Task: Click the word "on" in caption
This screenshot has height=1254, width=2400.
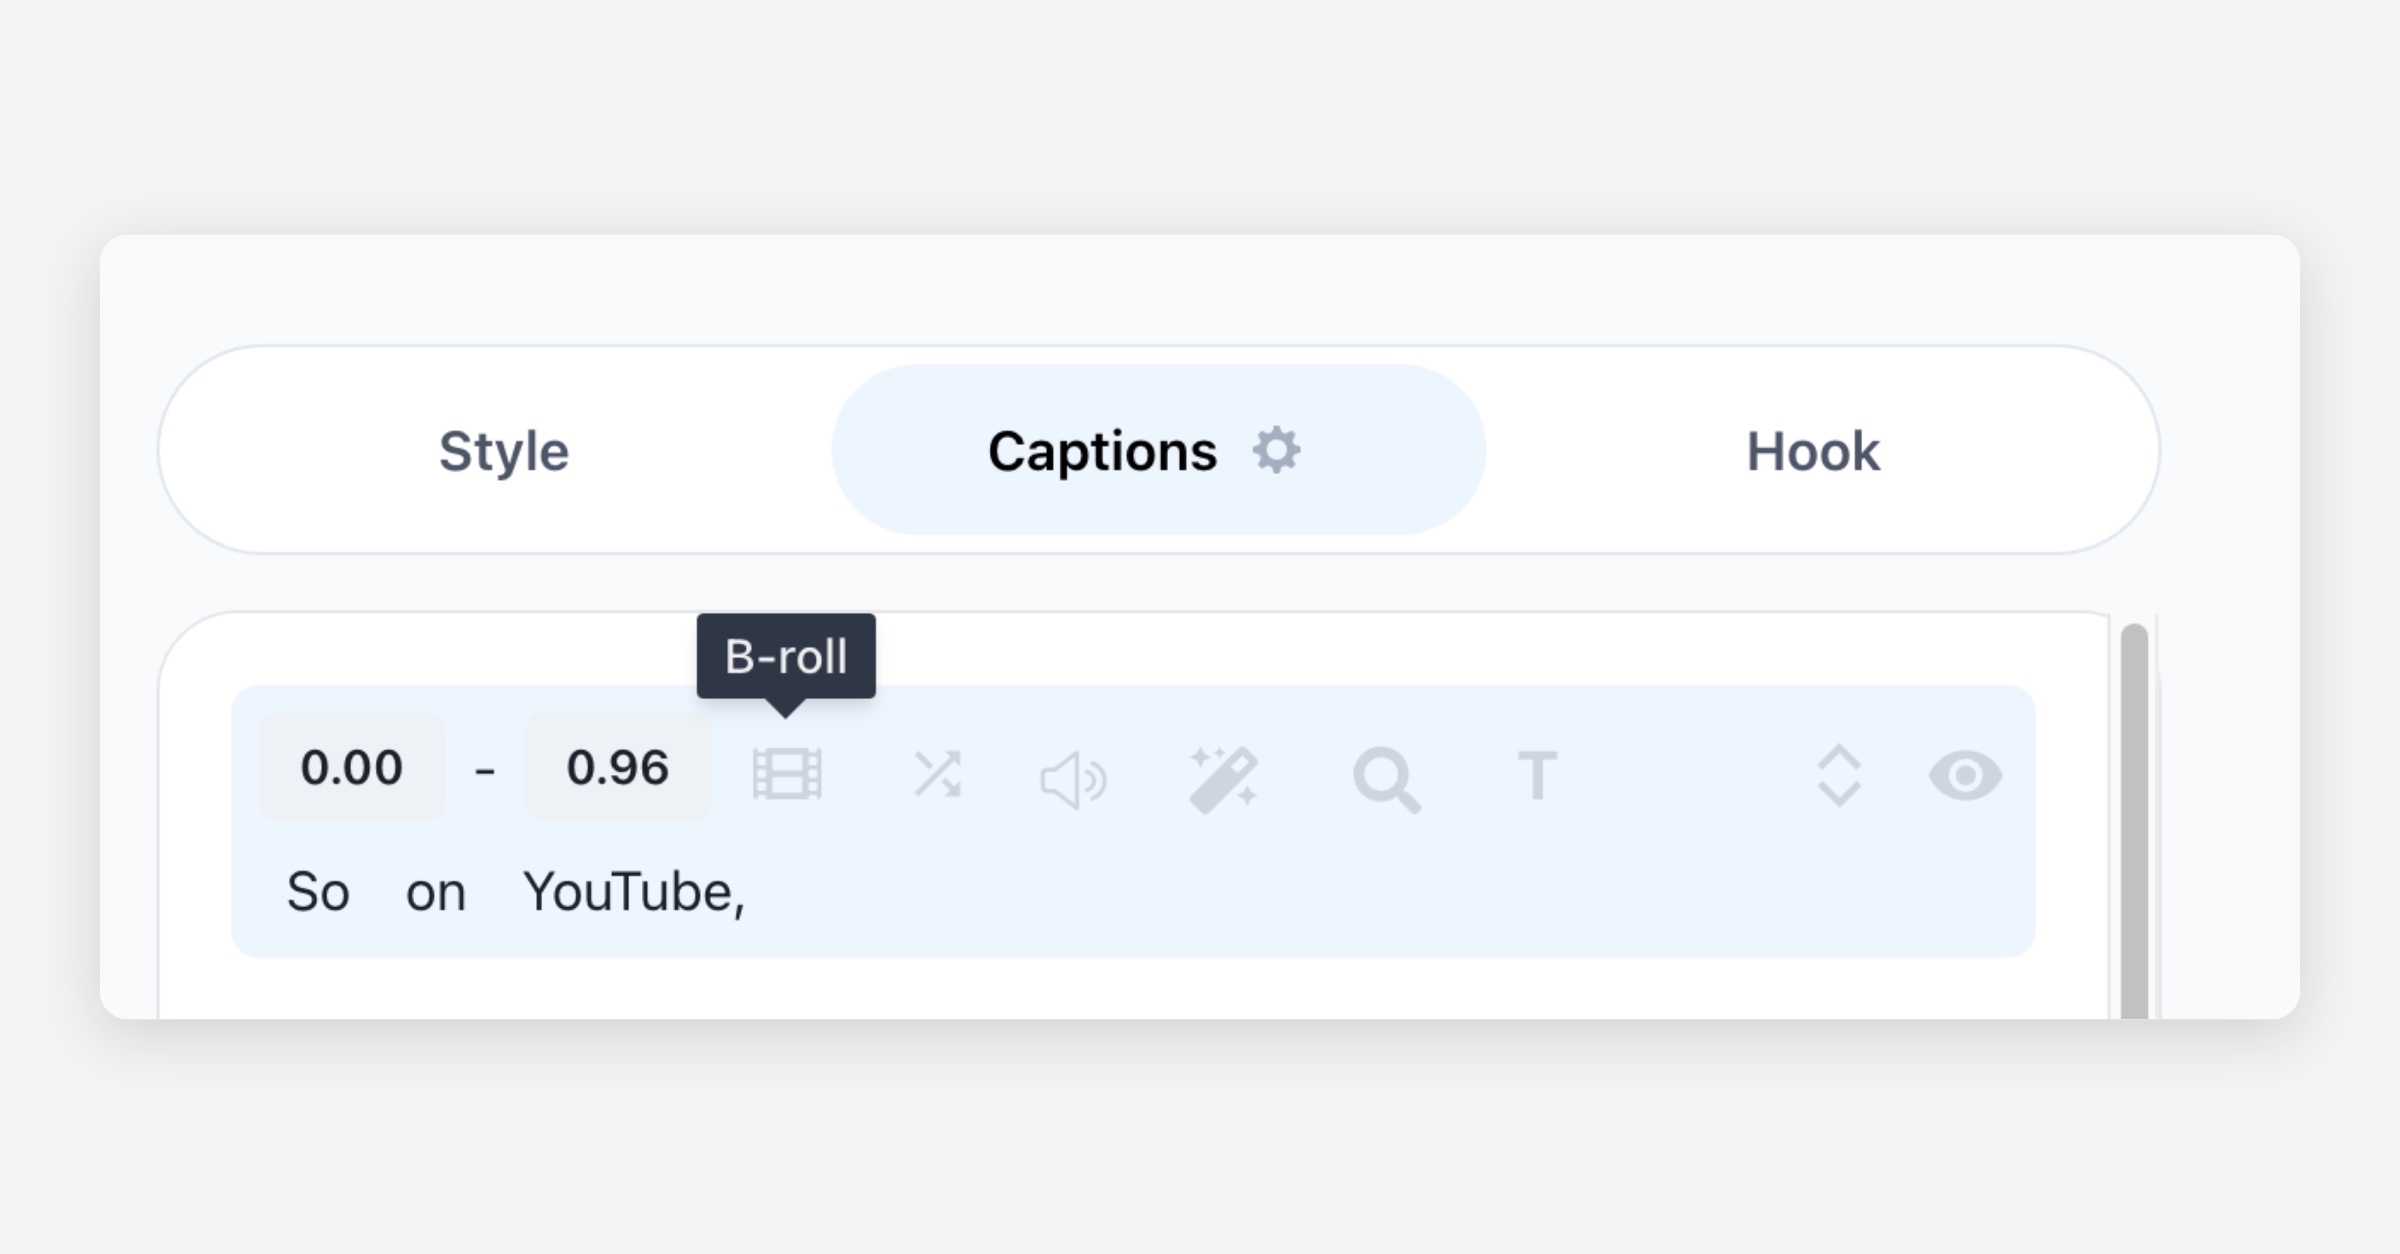Action: click(436, 892)
